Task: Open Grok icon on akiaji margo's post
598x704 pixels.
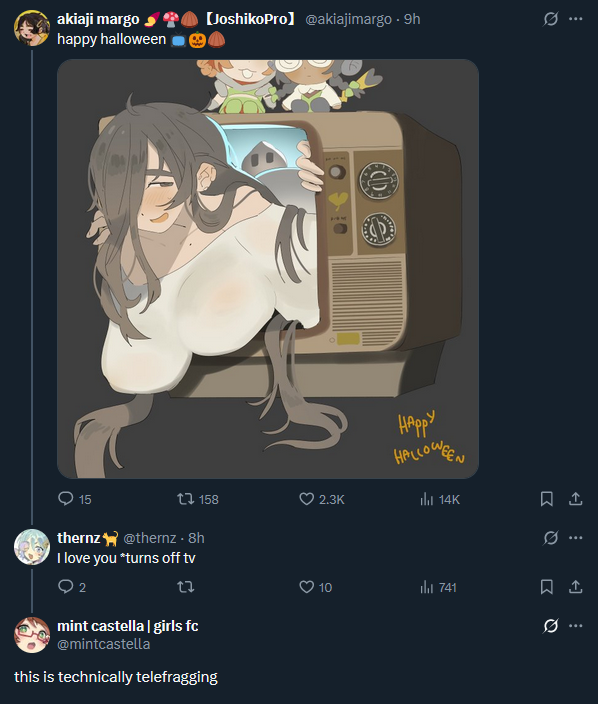Action: pyautogui.click(x=551, y=19)
